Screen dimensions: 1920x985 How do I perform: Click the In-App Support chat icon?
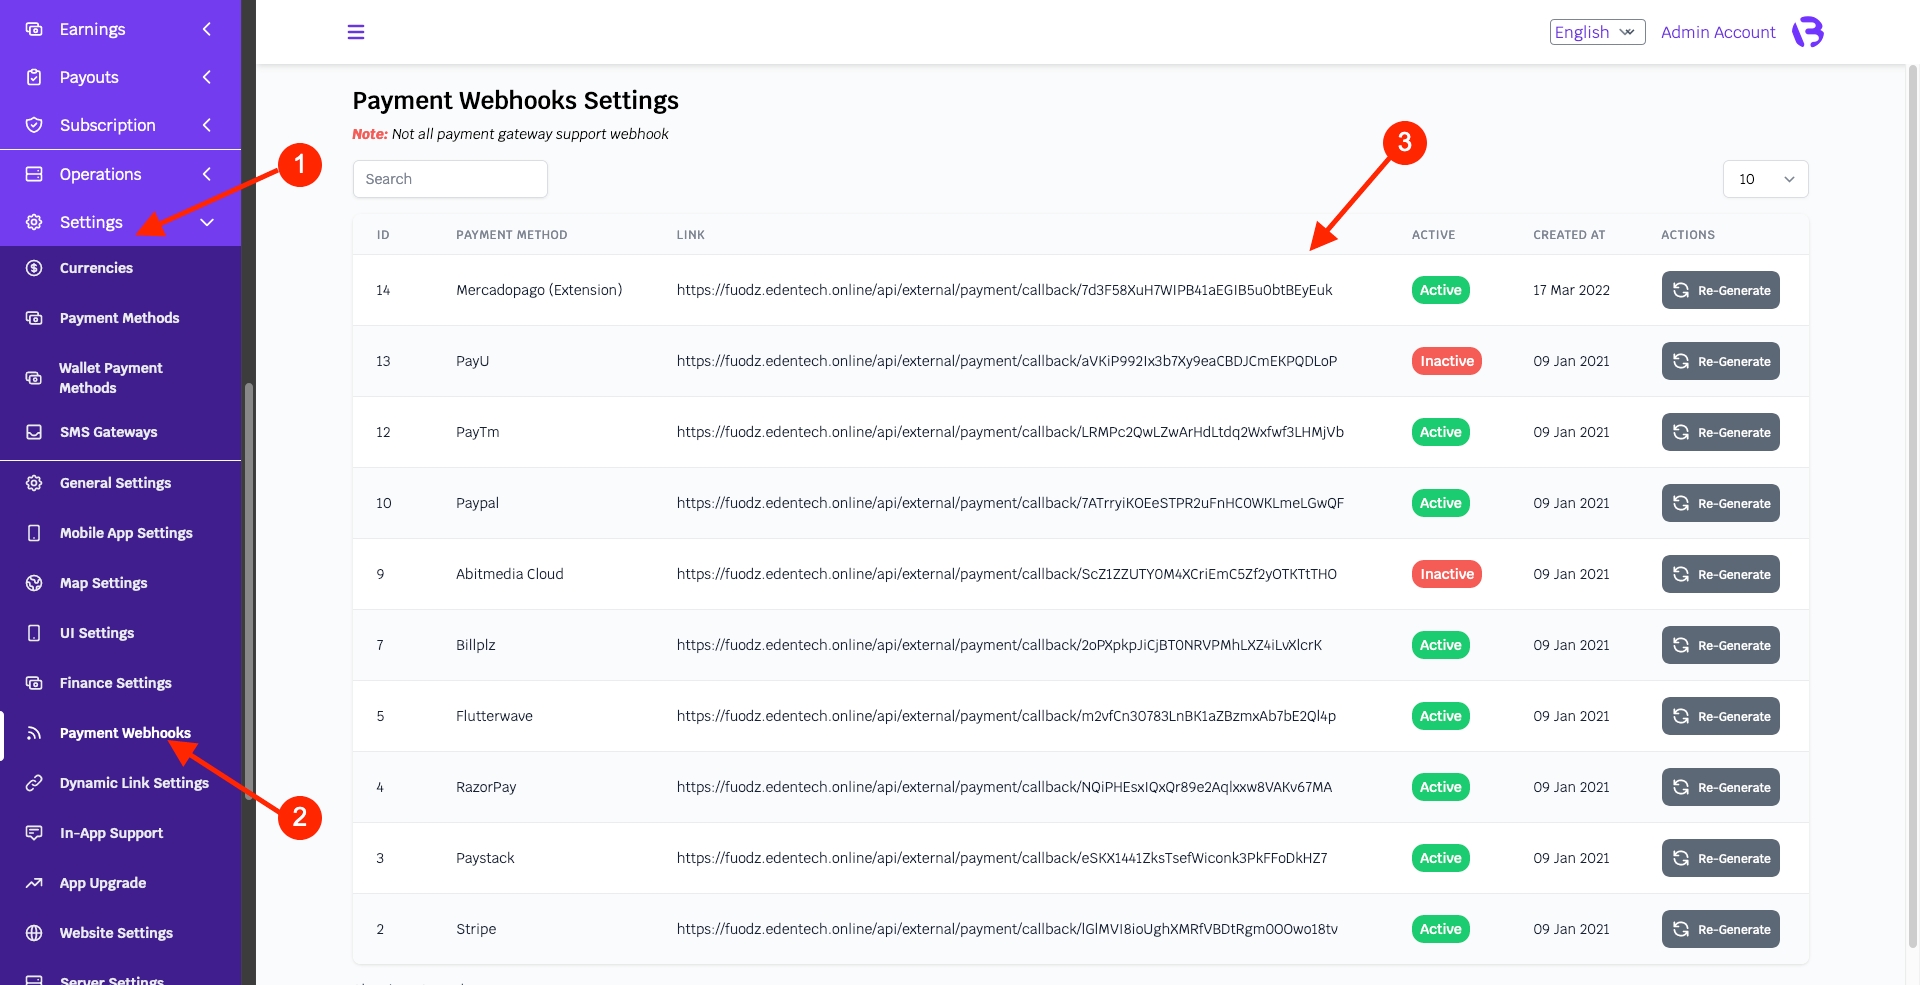click(x=34, y=833)
